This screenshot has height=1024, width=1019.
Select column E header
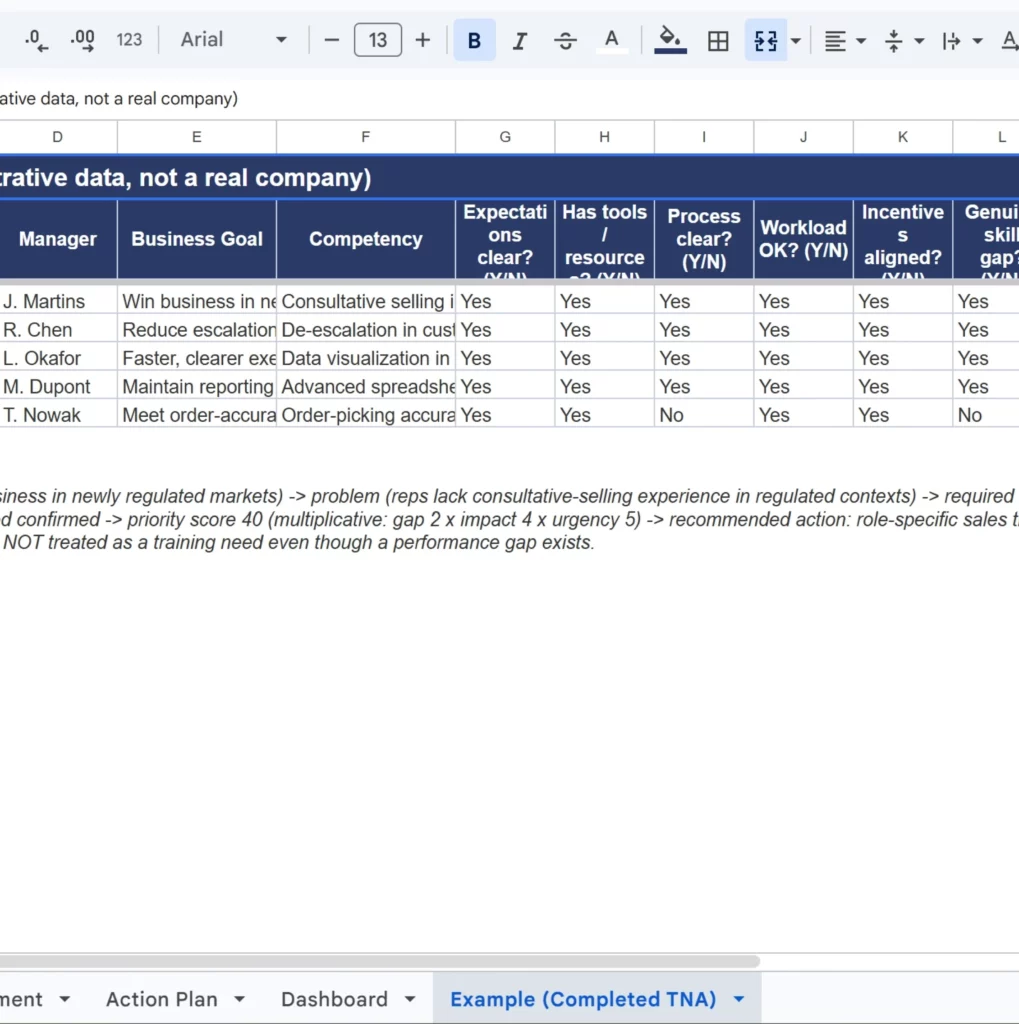coord(197,137)
